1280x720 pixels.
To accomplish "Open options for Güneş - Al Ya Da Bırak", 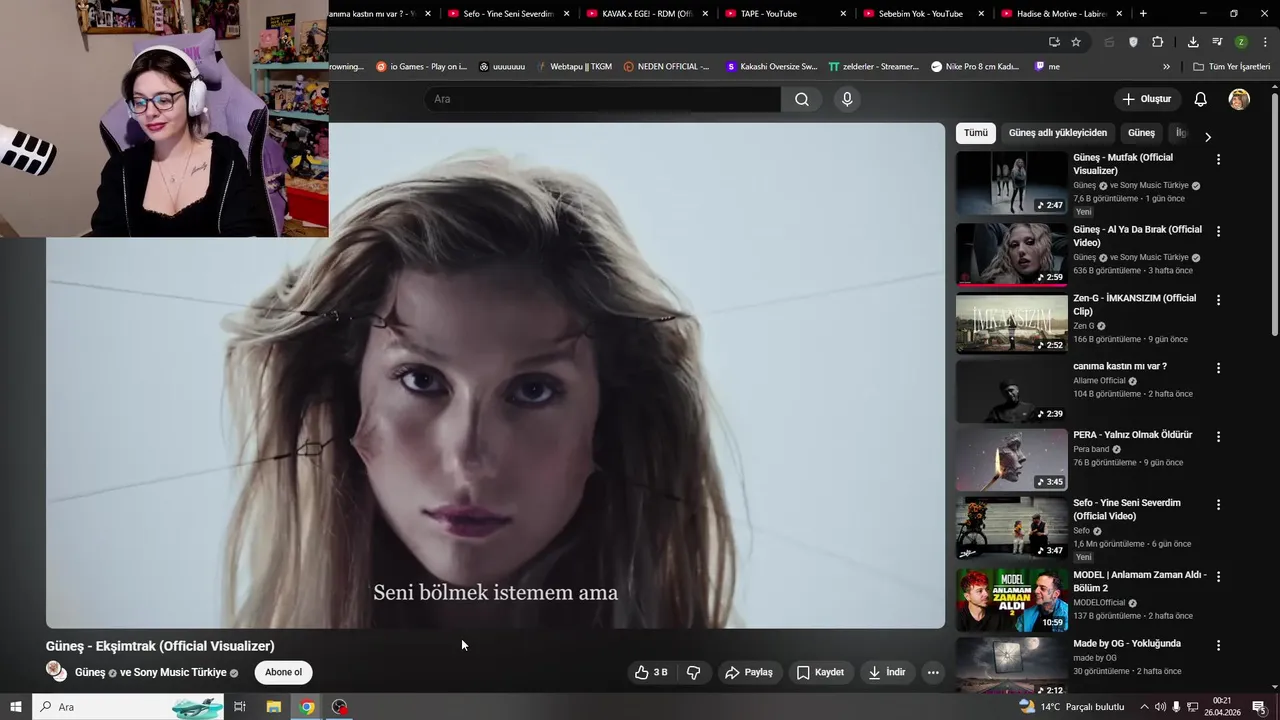I will (x=1218, y=231).
